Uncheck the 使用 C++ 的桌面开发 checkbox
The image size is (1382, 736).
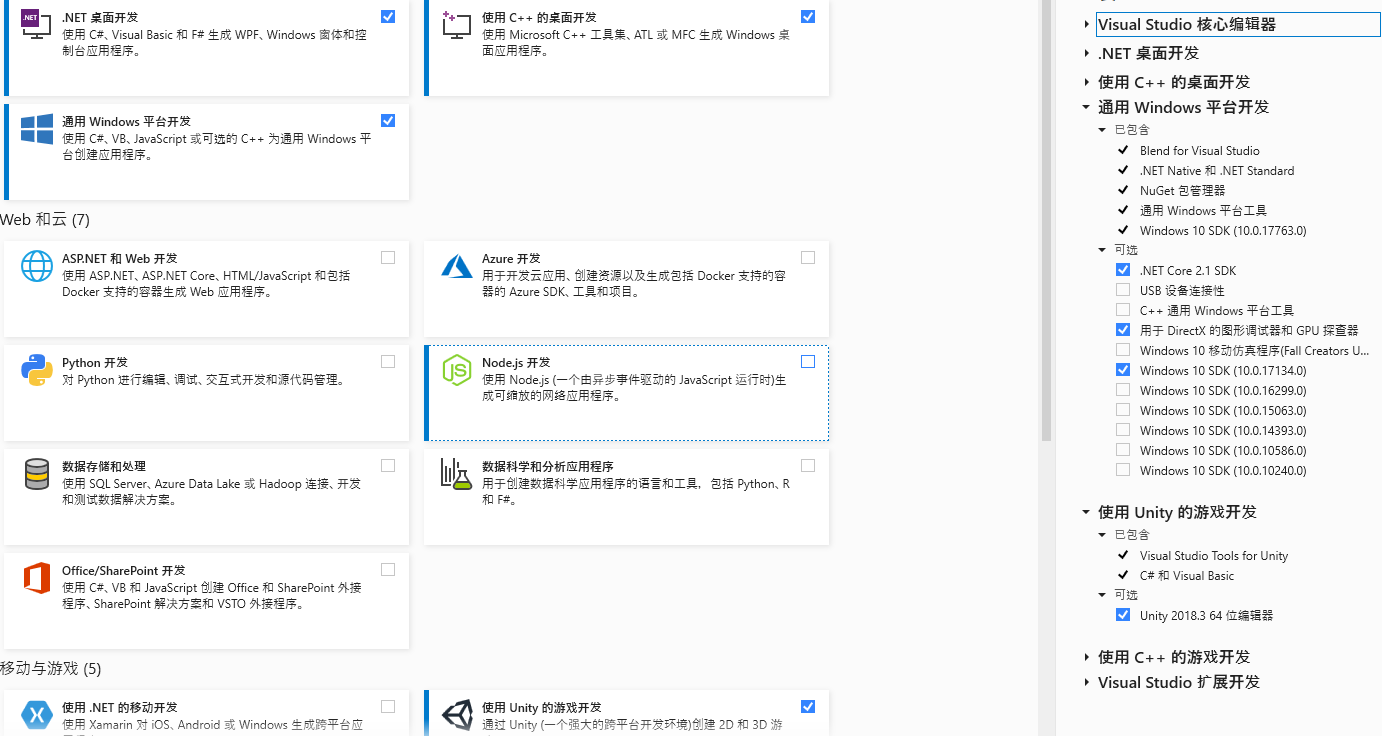click(x=808, y=17)
